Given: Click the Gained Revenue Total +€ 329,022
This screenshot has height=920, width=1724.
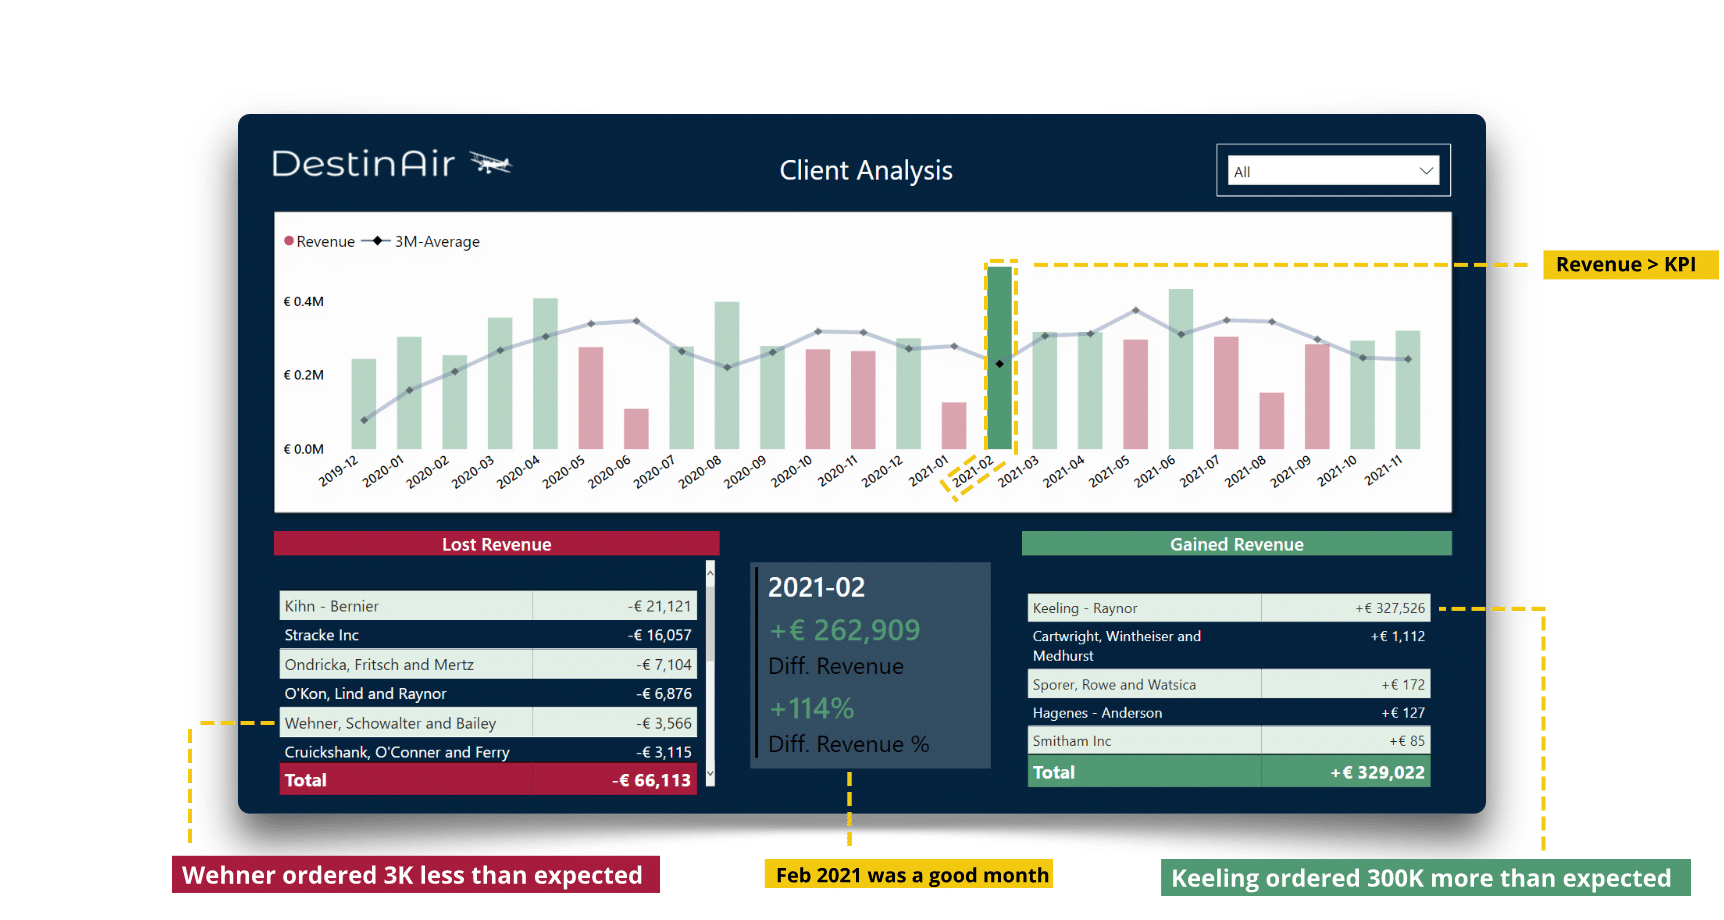Looking at the screenshot, I should pyautogui.click(x=1229, y=772).
